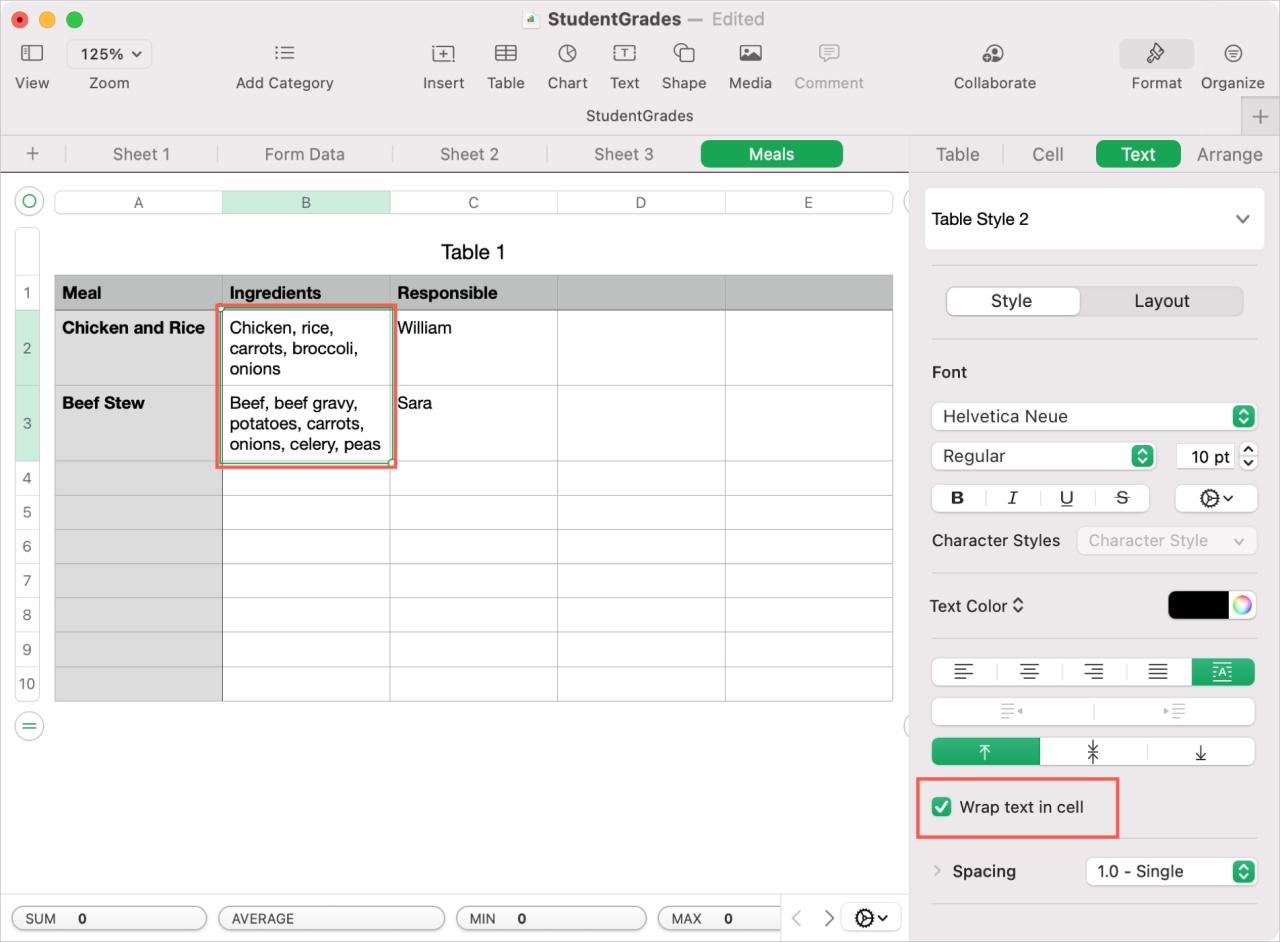Switch to the Sheet 1 tab
The width and height of the screenshot is (1280, 942).
click(x=141, y=154)
